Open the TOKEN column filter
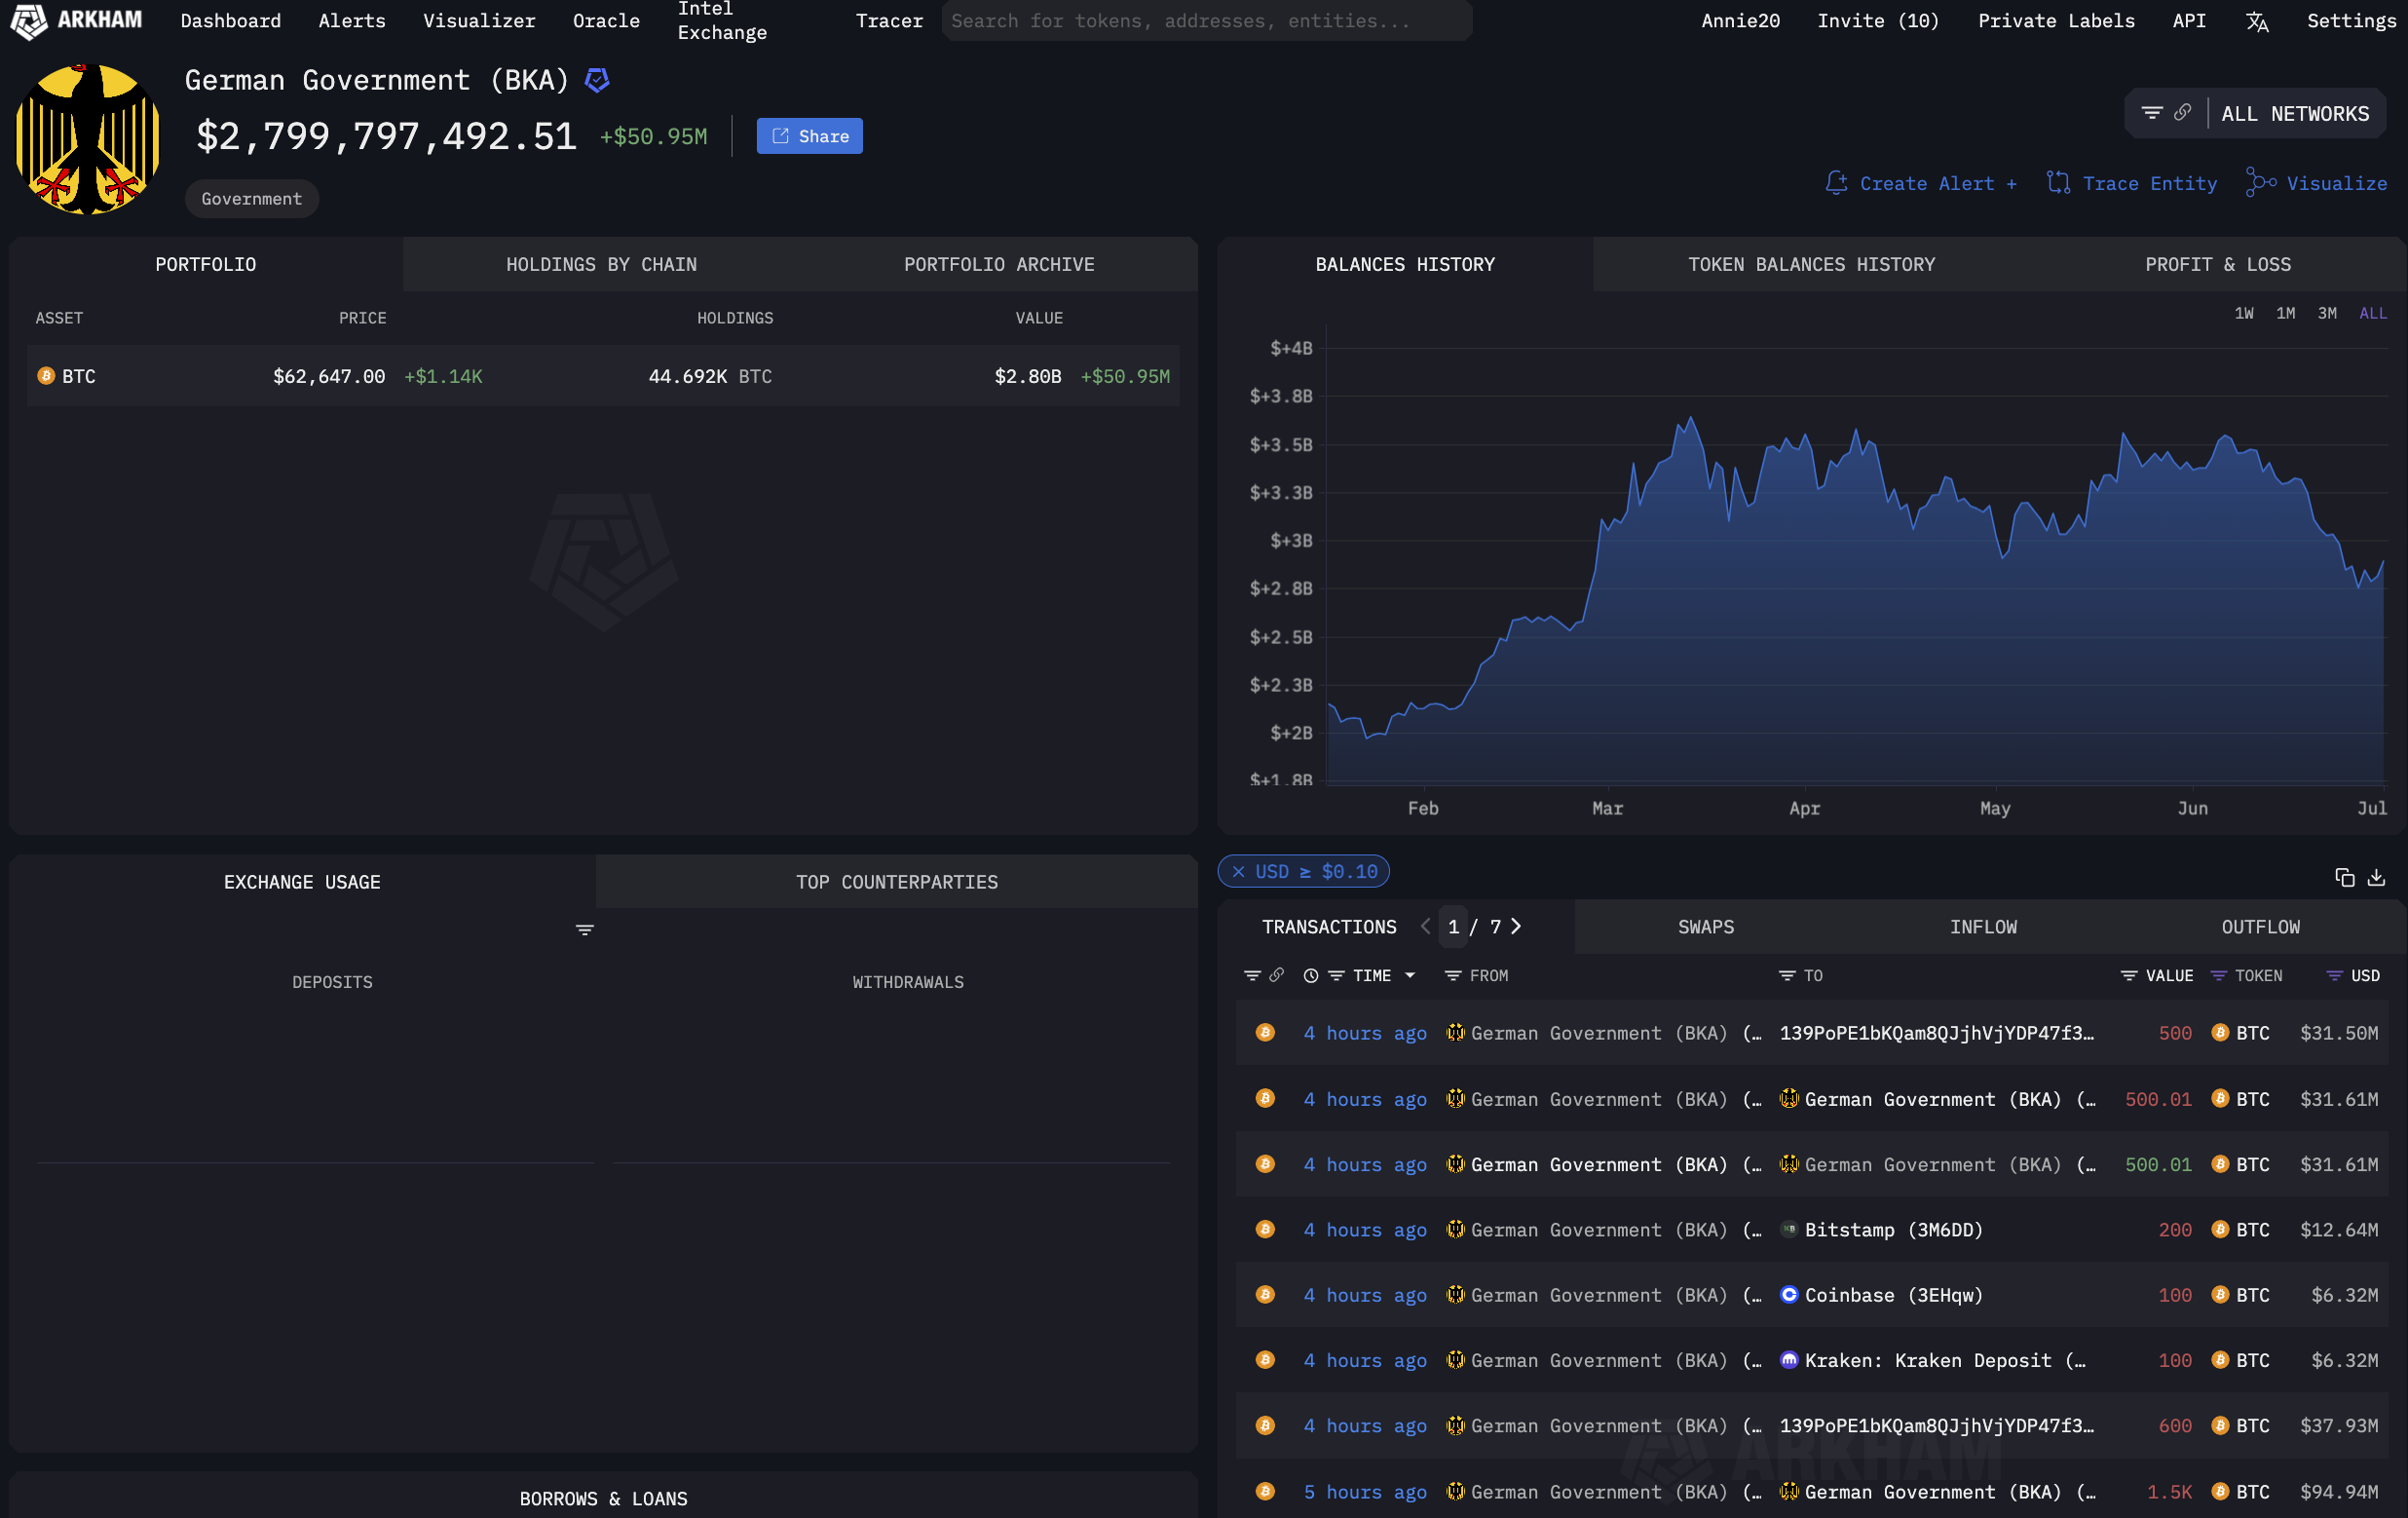The image size is (2408, 1518). tap(2218, 975)
